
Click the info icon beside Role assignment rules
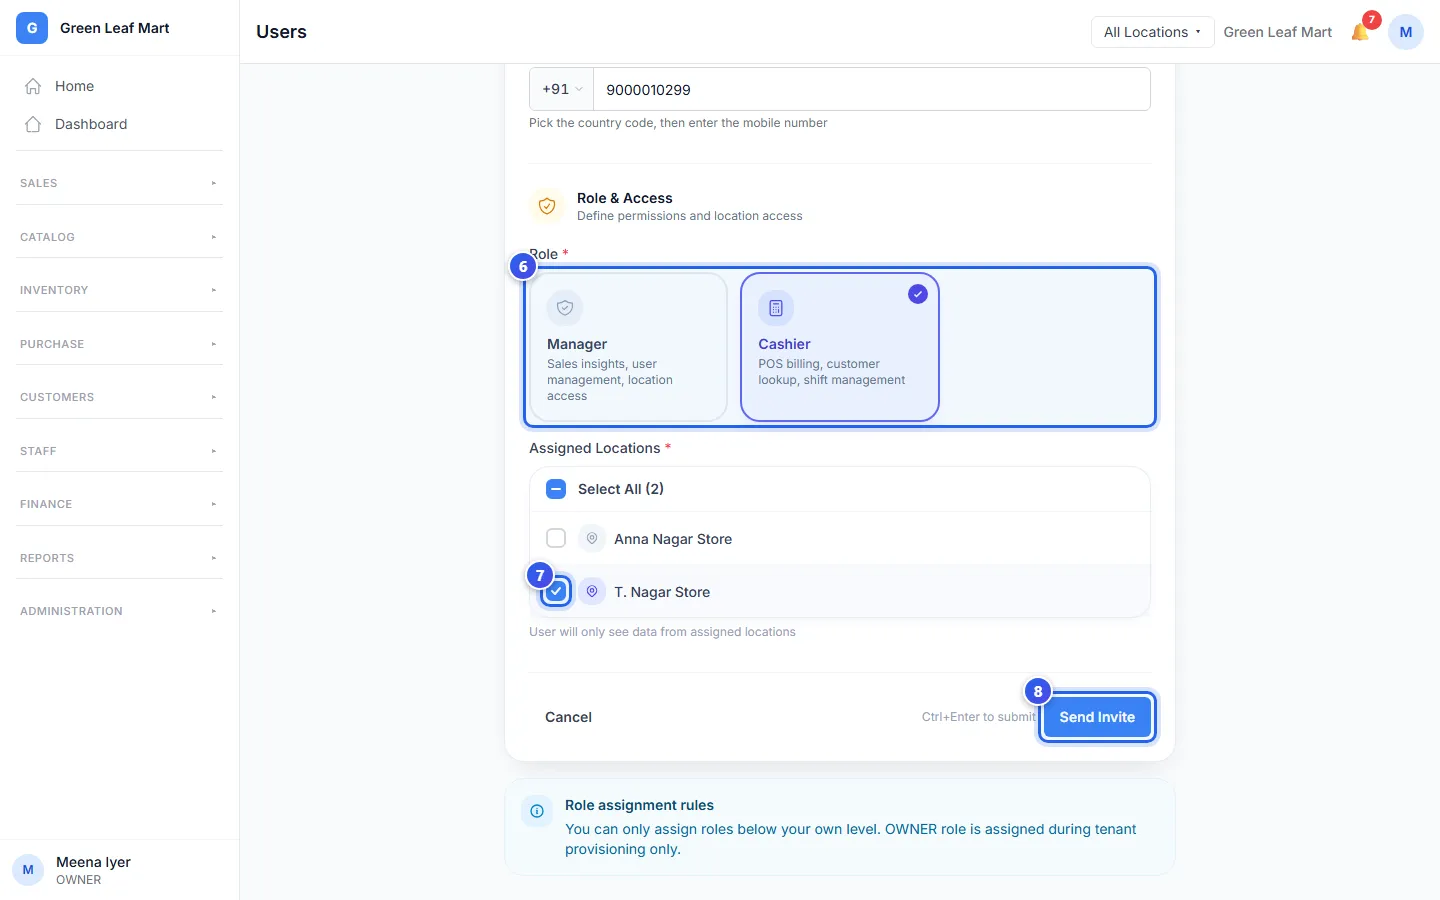pyautogui.click(x=537, y=811)
